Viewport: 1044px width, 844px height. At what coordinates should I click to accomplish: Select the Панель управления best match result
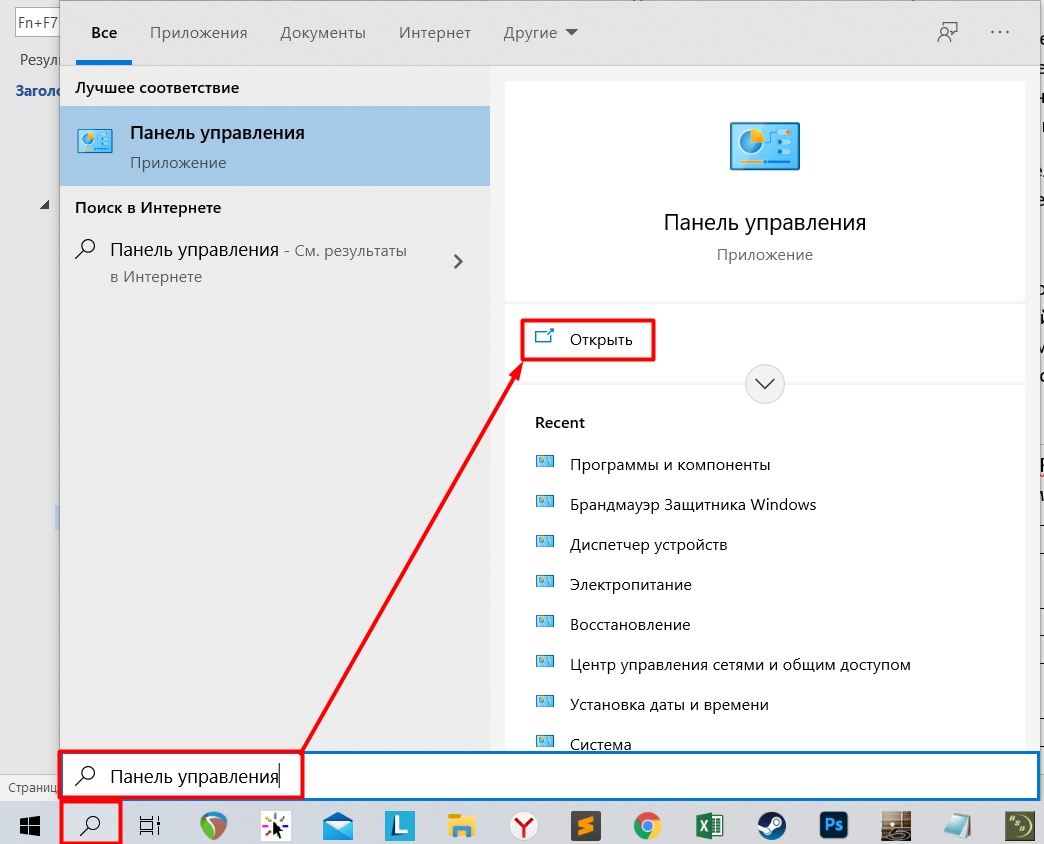click(275, 146)
